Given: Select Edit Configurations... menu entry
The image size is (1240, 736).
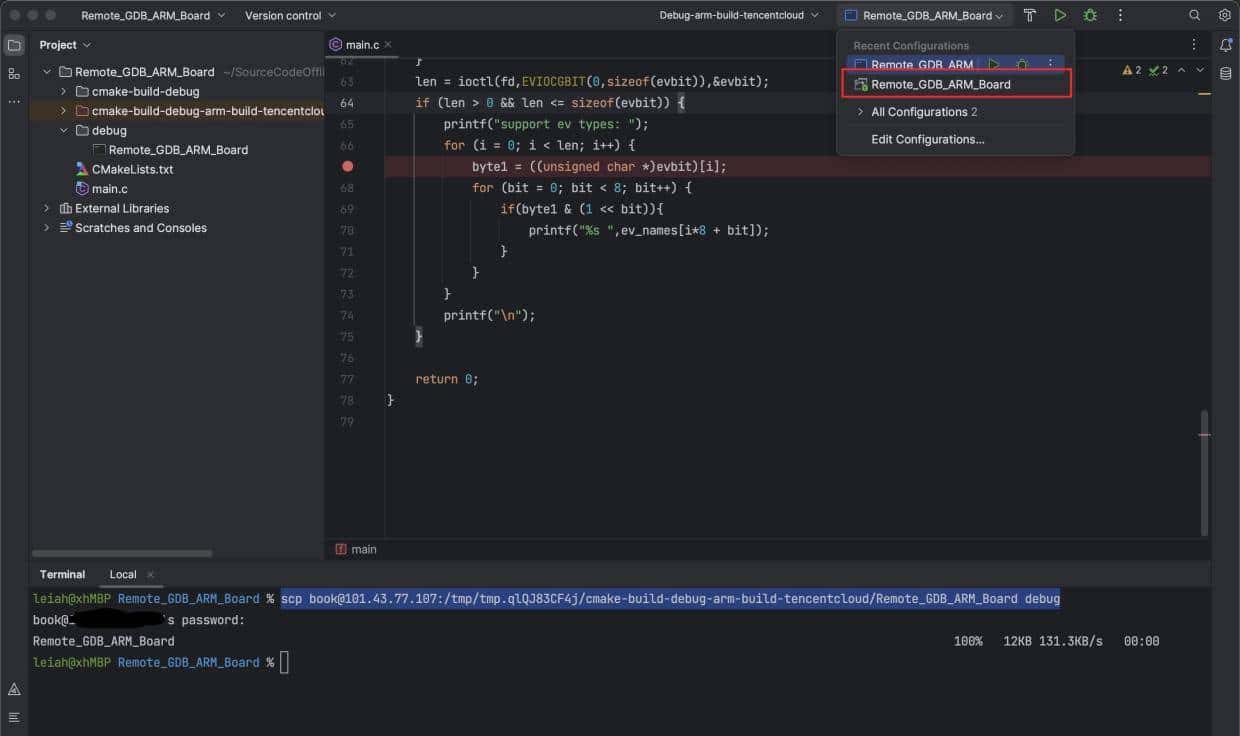Looking at the screenshot, I should (x=927, y=139).
